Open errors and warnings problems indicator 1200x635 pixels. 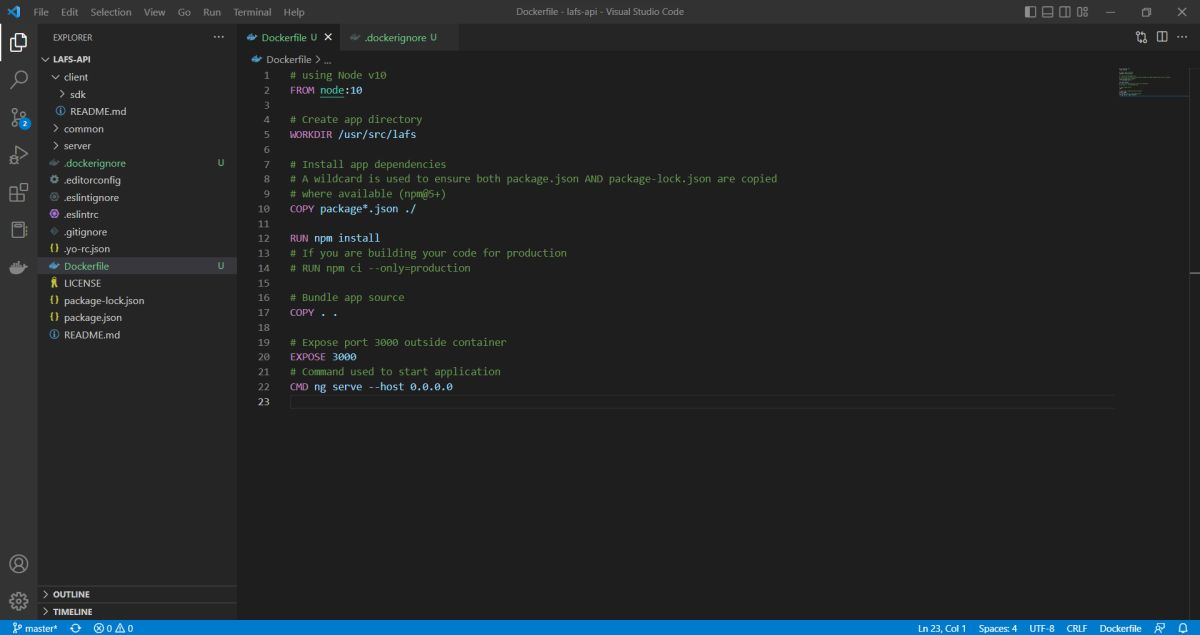click(x=113, y=628)
